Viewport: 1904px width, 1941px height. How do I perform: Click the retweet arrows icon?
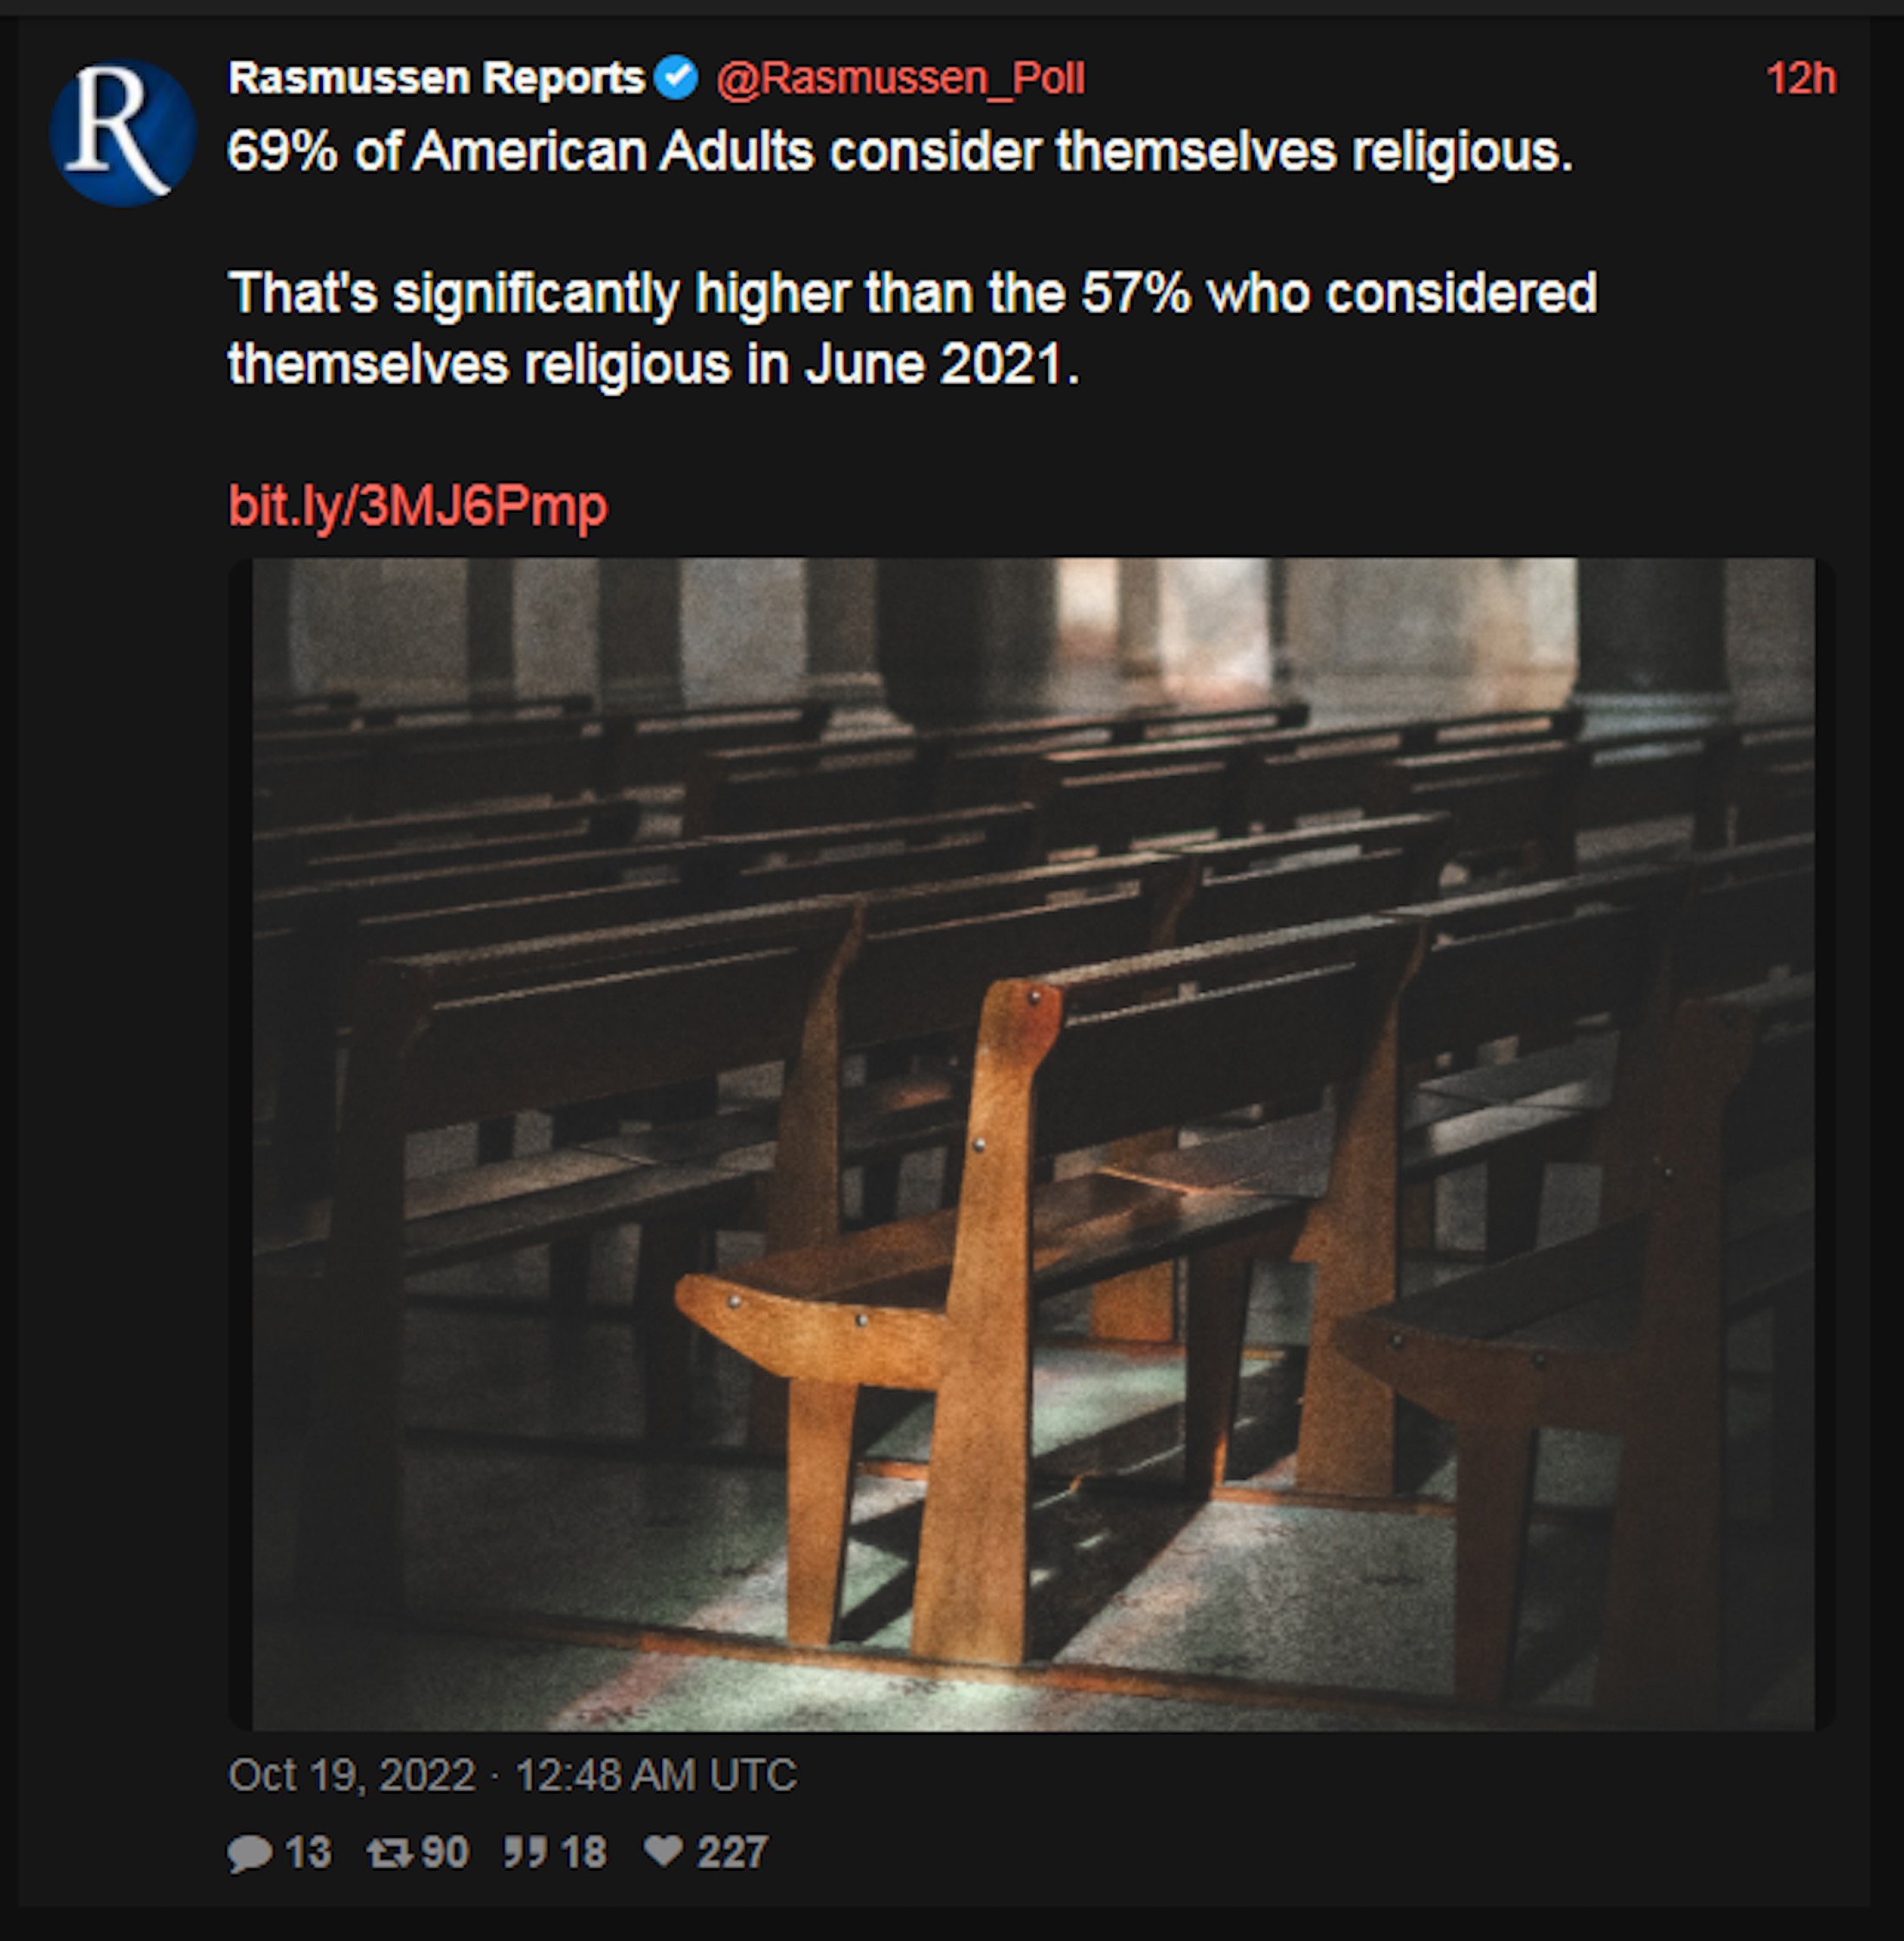[389, 1853]
